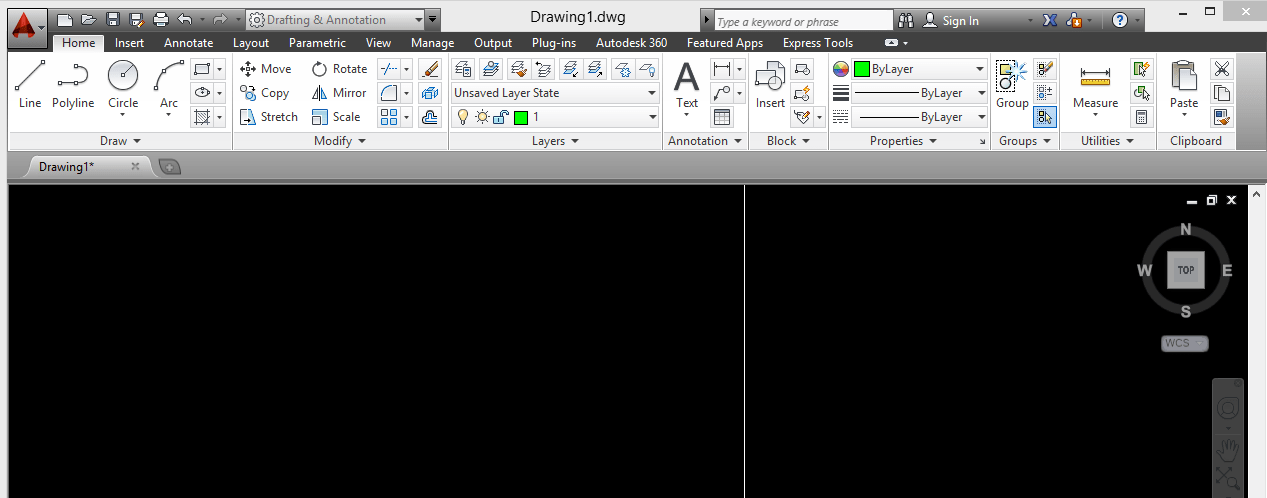Click the Move command
Viewport: 1267px width, 498px height.
[266, 69]
